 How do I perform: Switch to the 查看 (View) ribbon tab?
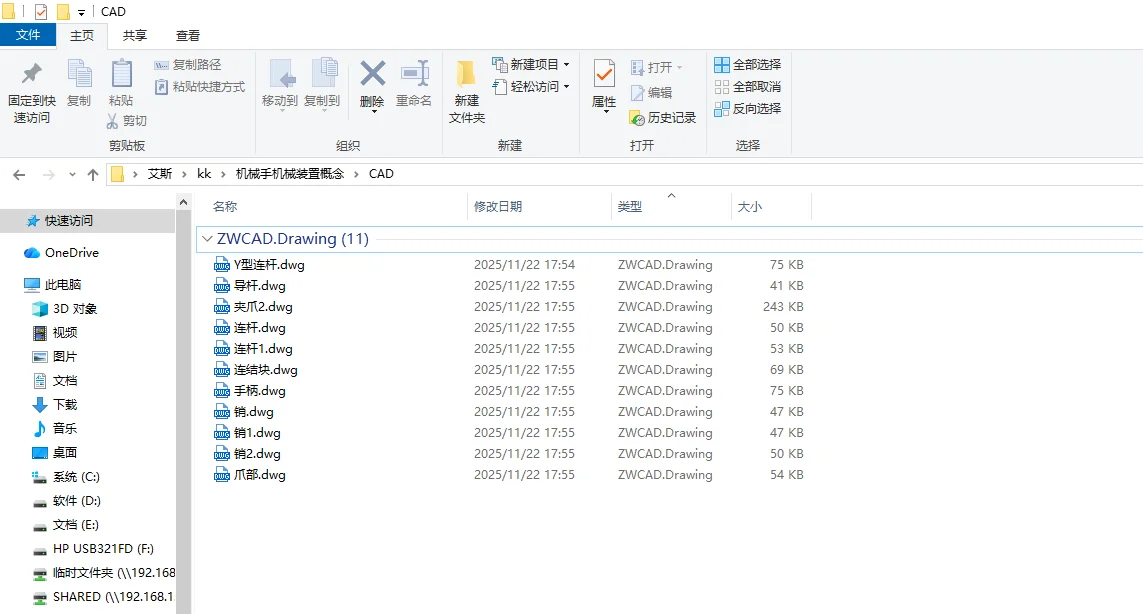point(188,34)
